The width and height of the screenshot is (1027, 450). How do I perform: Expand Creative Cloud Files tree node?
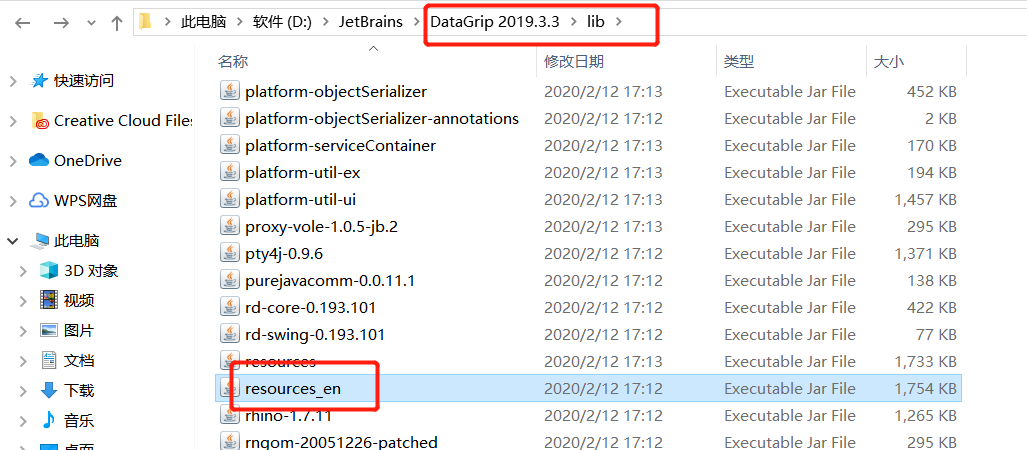click(x=13, y=121)
